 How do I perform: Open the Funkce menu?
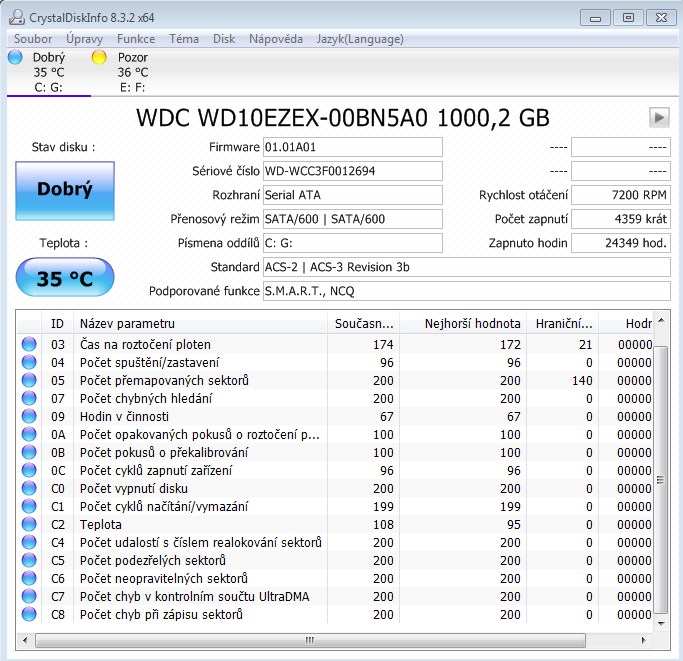click(136, 39)
